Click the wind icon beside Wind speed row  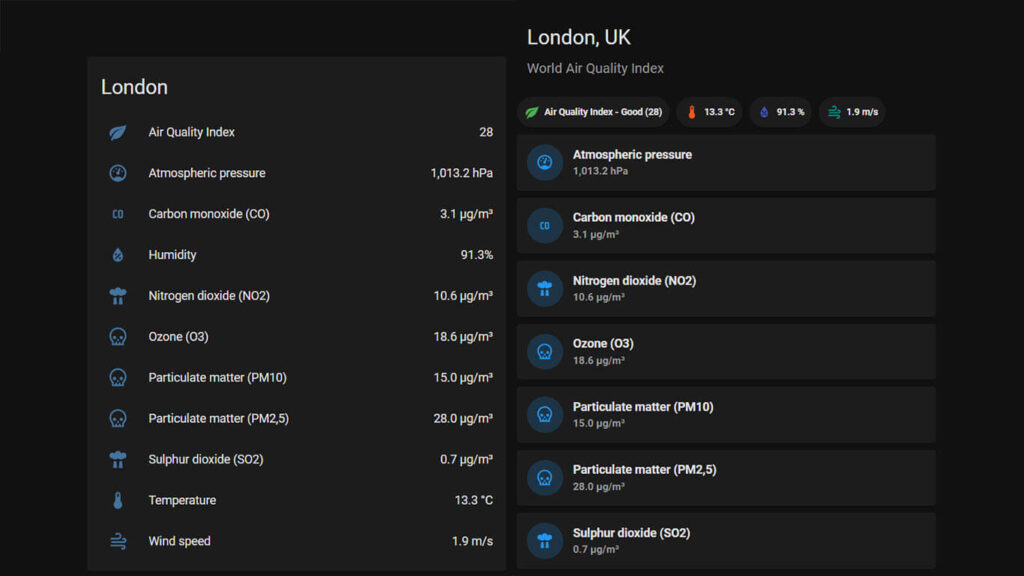click(118, 541)
